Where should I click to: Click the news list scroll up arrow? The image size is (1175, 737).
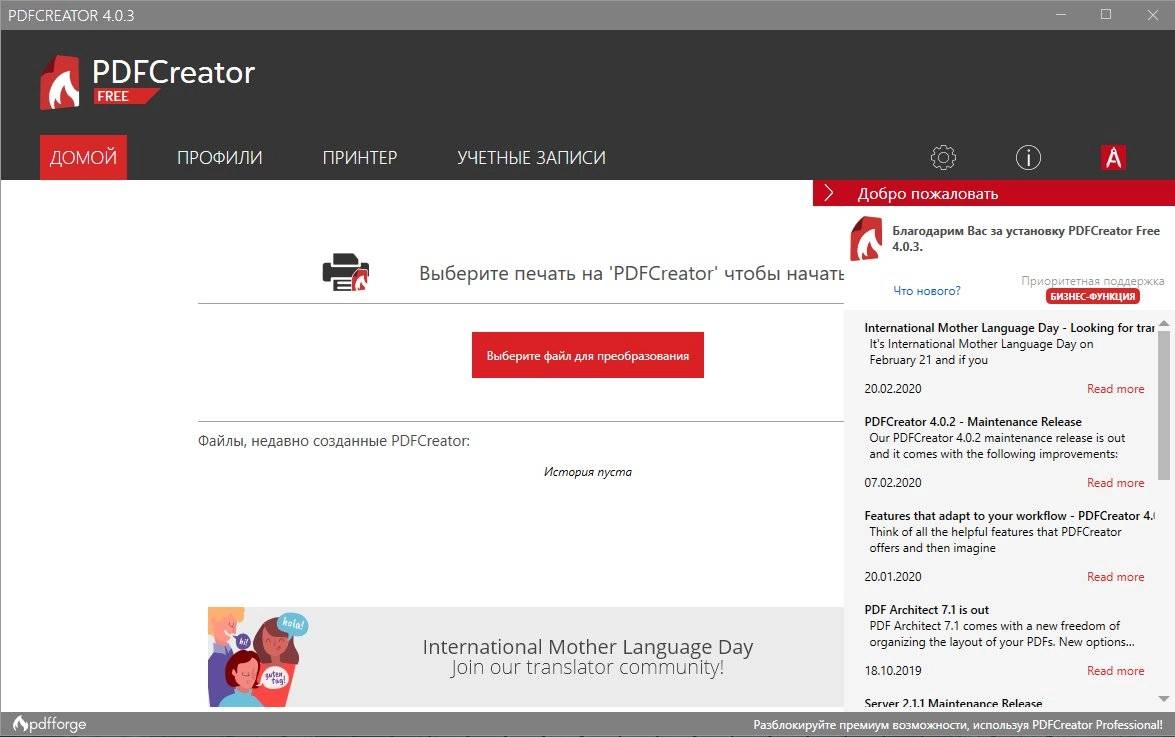1163,324
